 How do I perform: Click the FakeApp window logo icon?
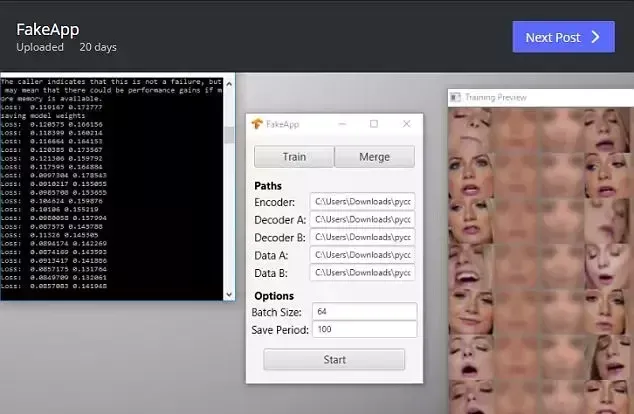[257, 124]
